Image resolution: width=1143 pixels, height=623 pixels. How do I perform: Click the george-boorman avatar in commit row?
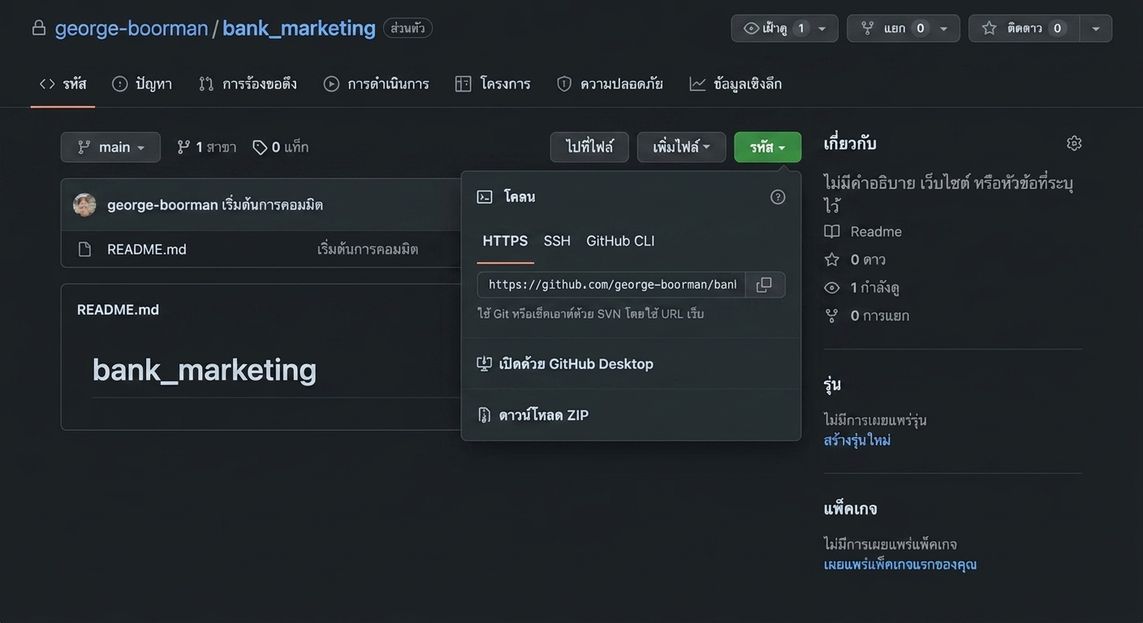tap(85, 205)
